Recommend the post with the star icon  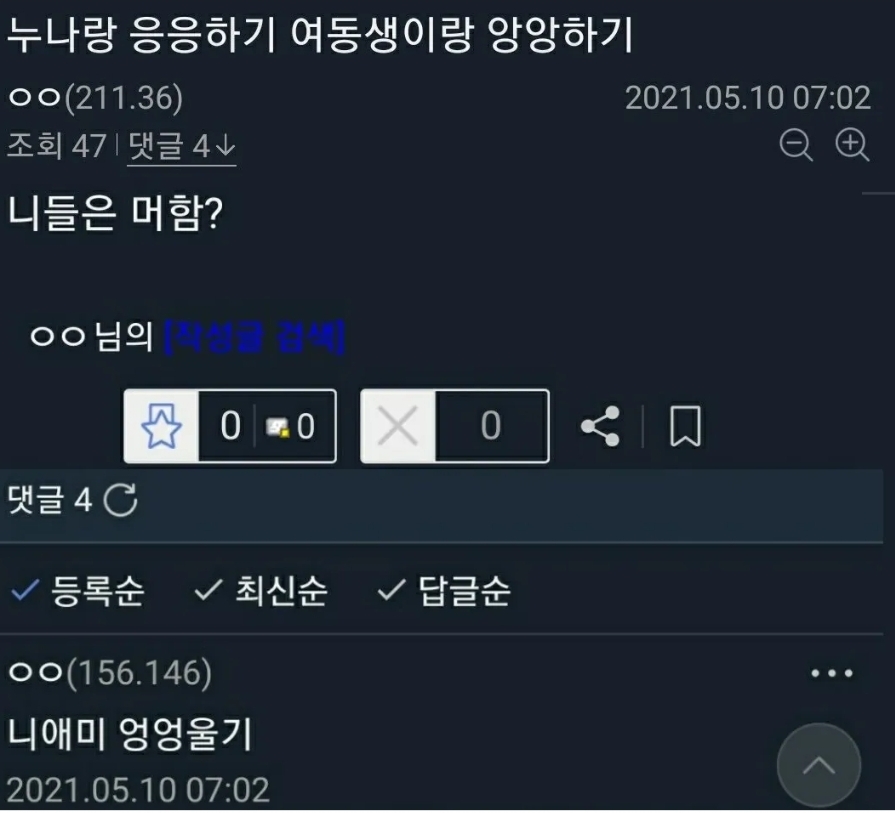[162, 426]
